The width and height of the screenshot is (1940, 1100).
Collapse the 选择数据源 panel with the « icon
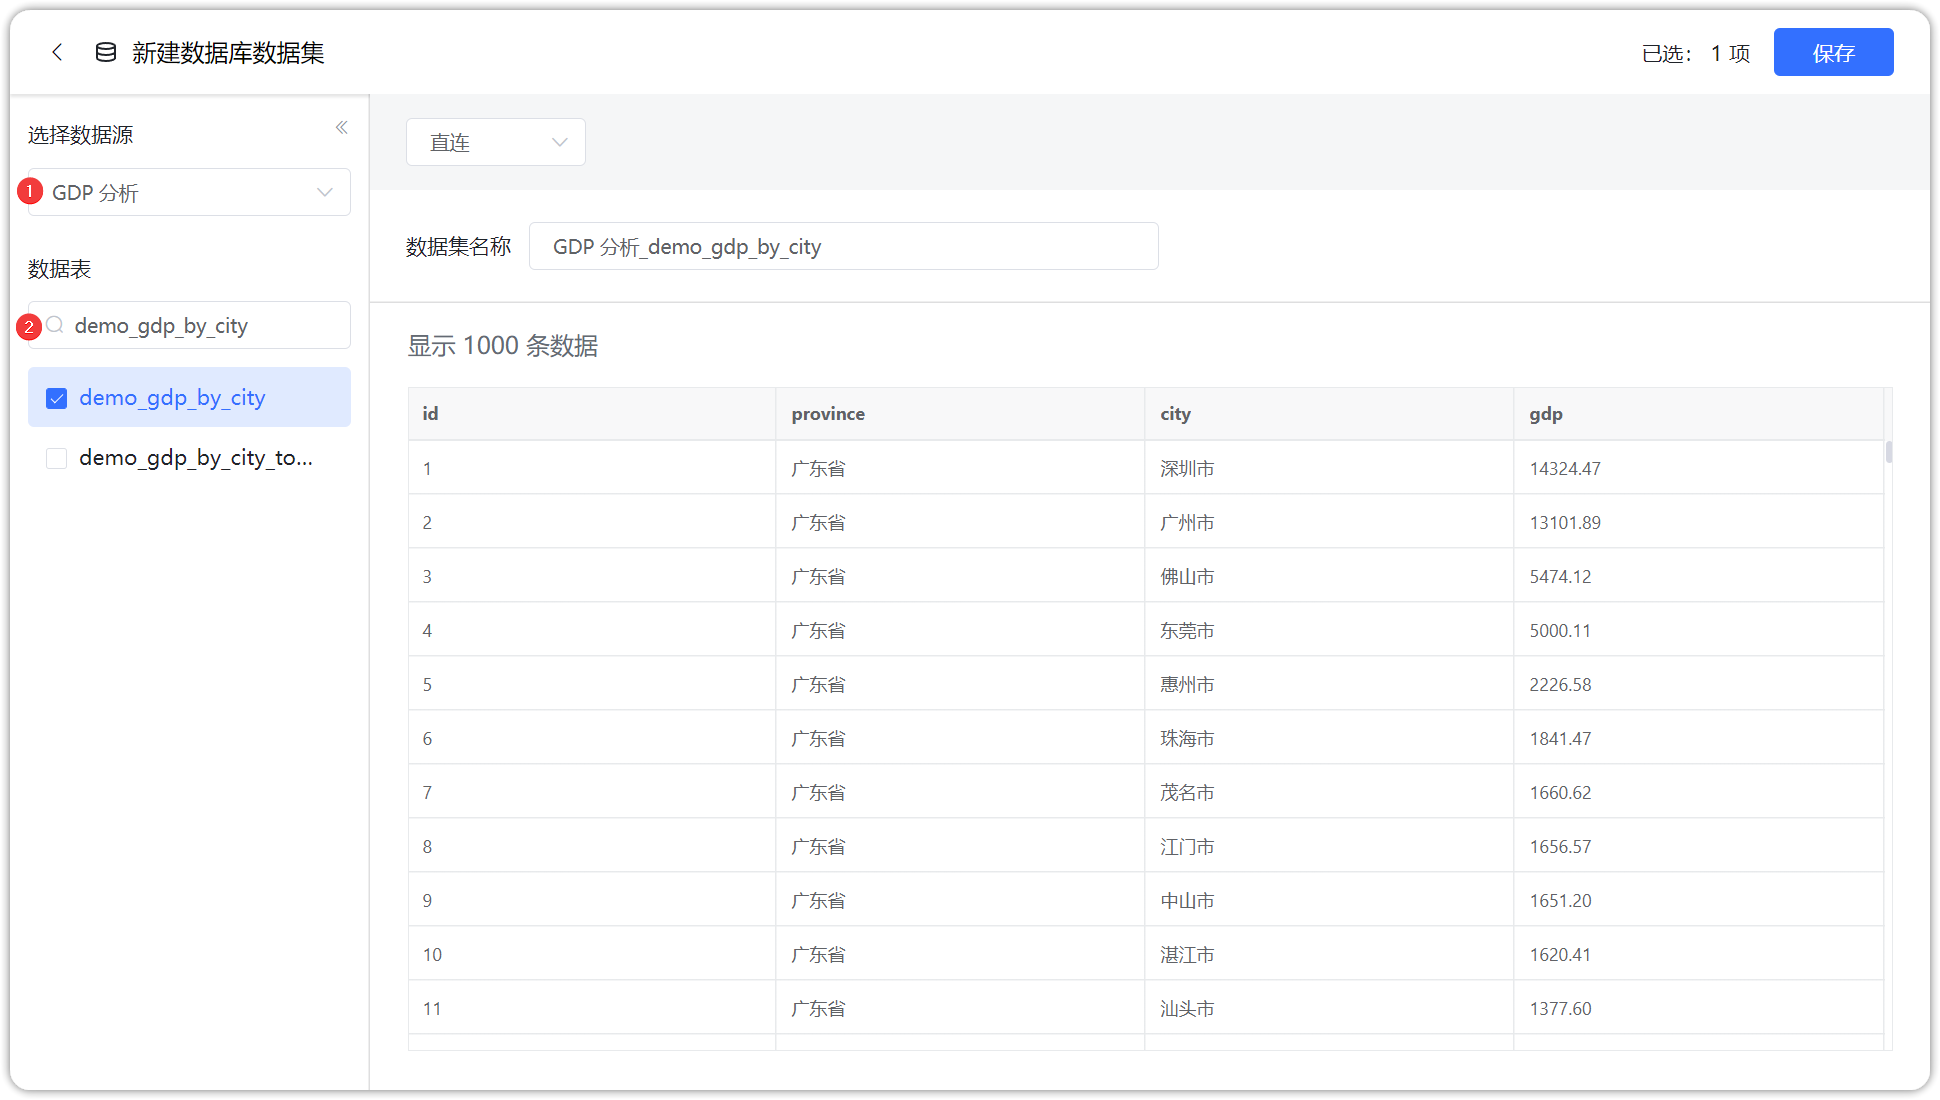click(341, 127)
